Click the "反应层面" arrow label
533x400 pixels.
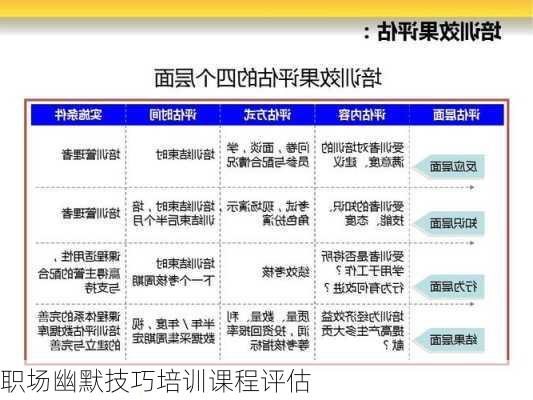pyautogui.click(x=449, y=167)
